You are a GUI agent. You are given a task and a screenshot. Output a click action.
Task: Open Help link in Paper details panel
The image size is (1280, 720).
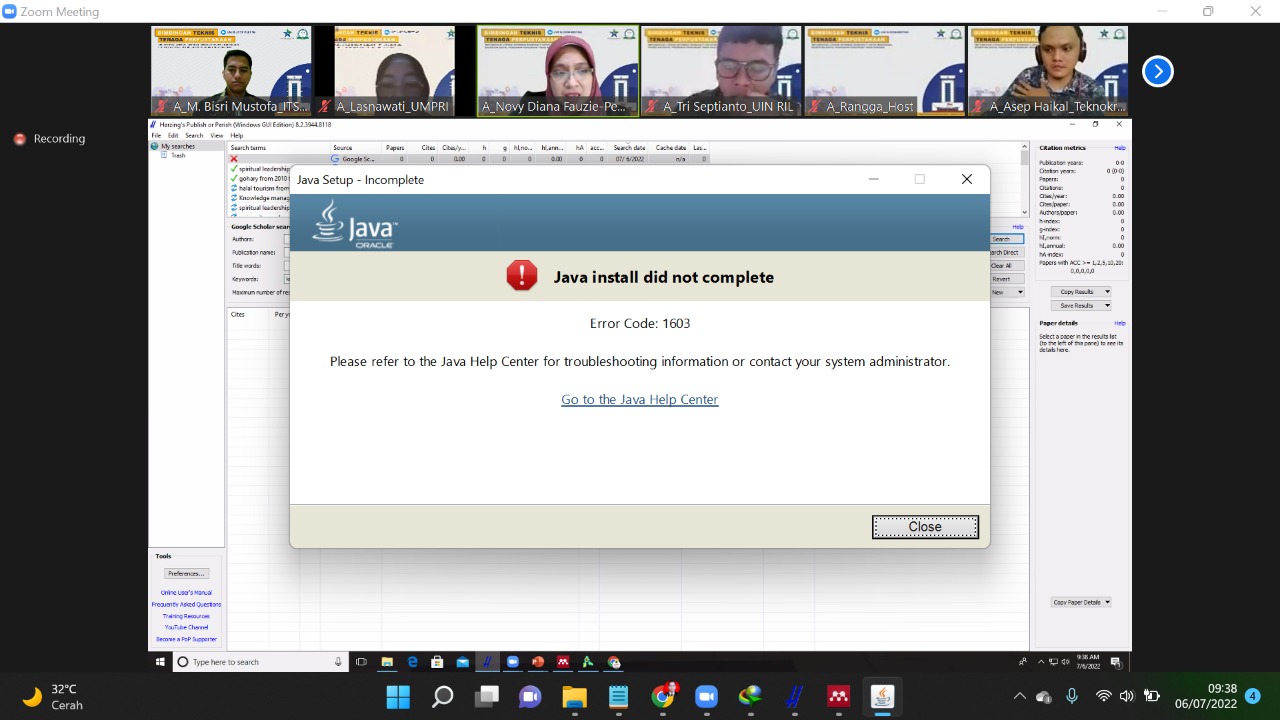1119,323
